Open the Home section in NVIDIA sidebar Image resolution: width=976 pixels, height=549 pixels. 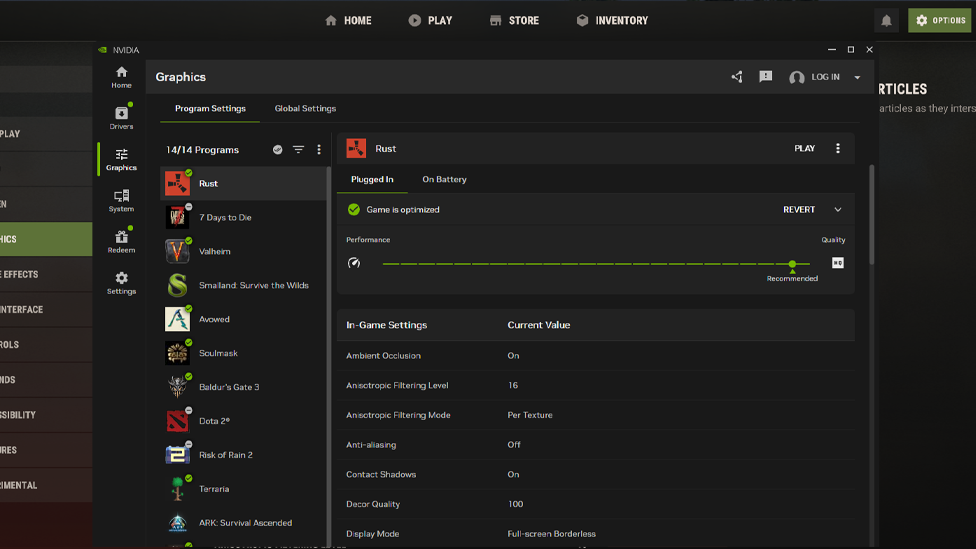click(x=121, y=77)
